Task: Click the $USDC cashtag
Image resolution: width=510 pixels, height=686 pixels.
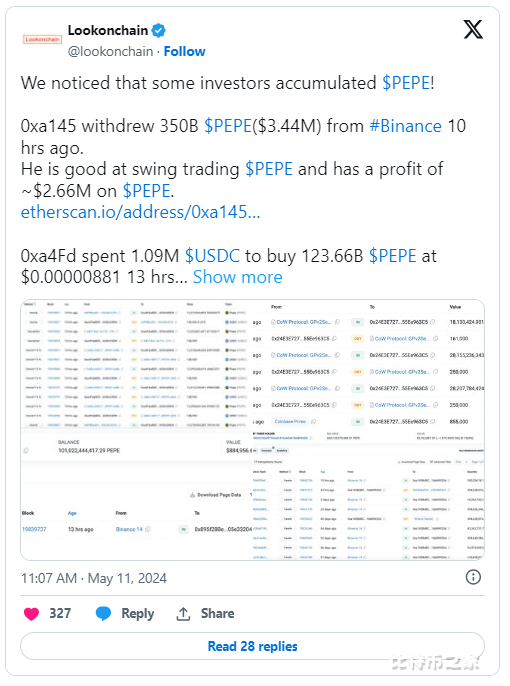Action: coord(212,256)
